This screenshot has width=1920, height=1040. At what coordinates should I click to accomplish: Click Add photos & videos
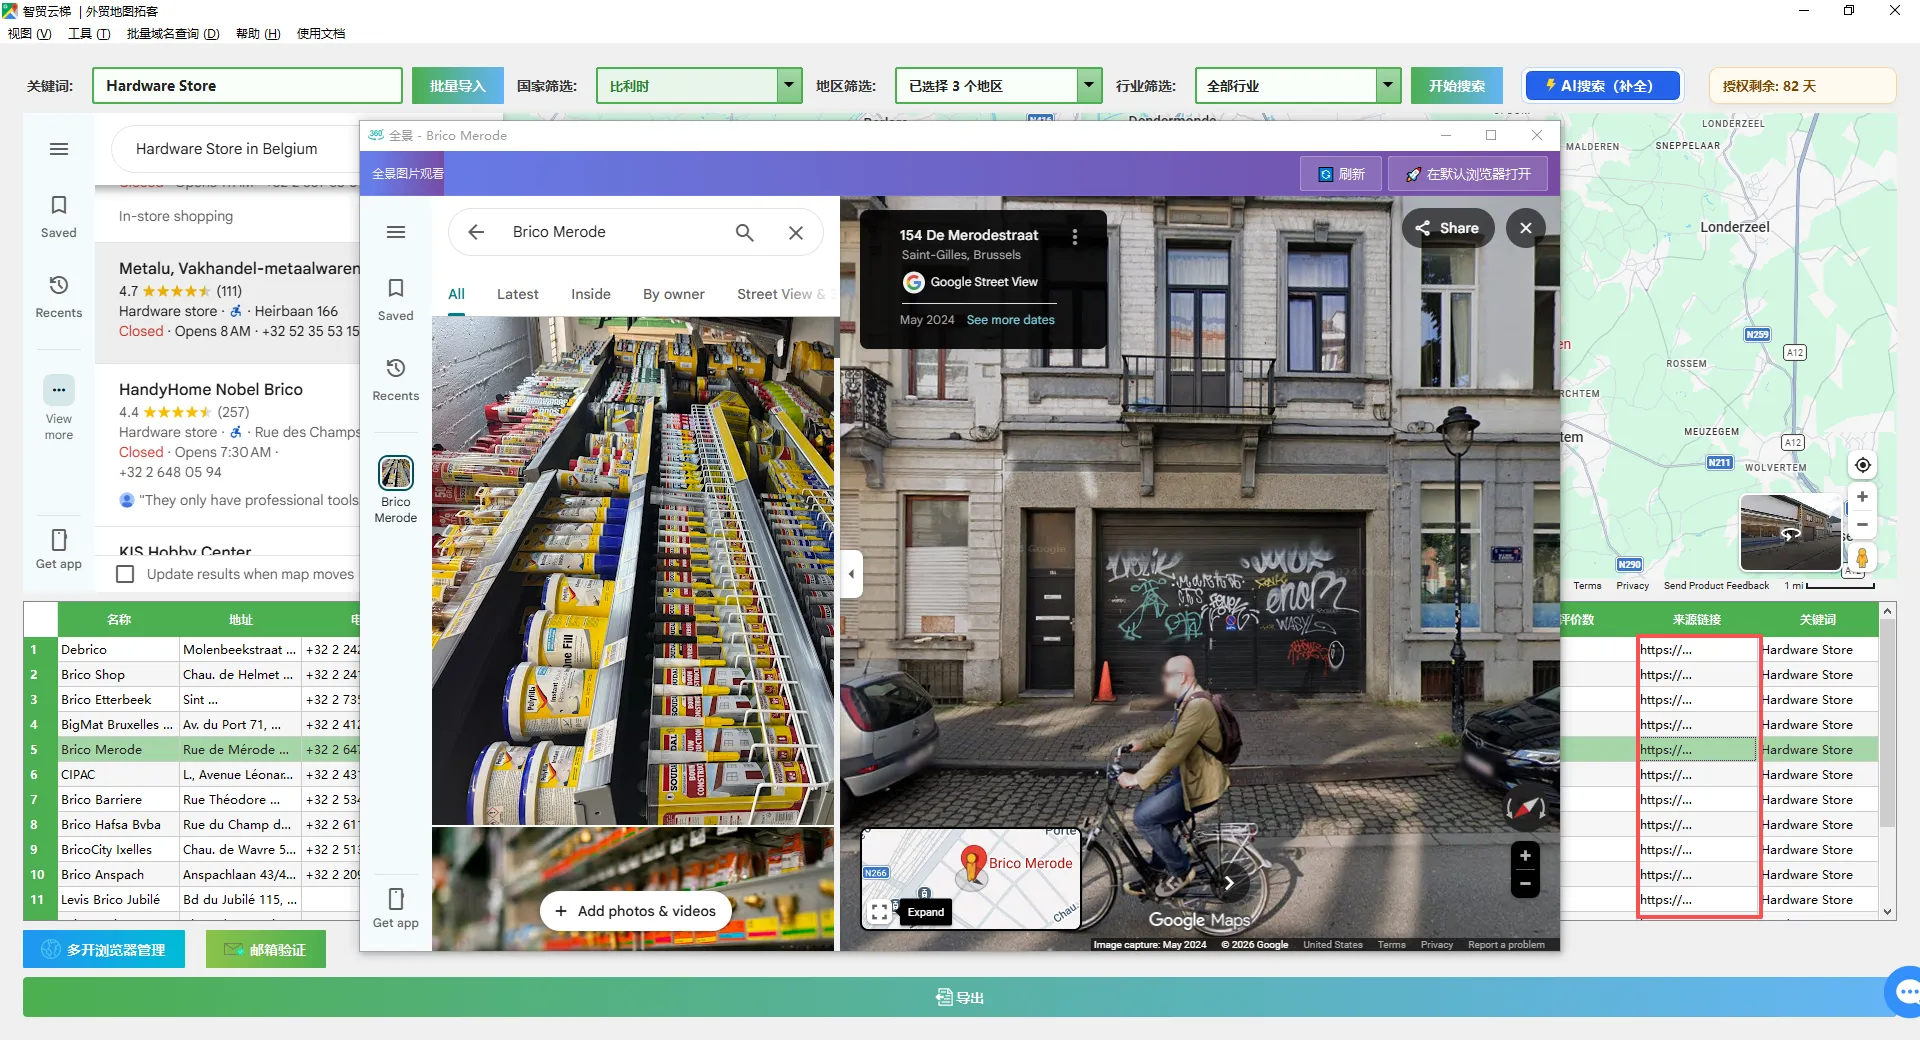636,911
